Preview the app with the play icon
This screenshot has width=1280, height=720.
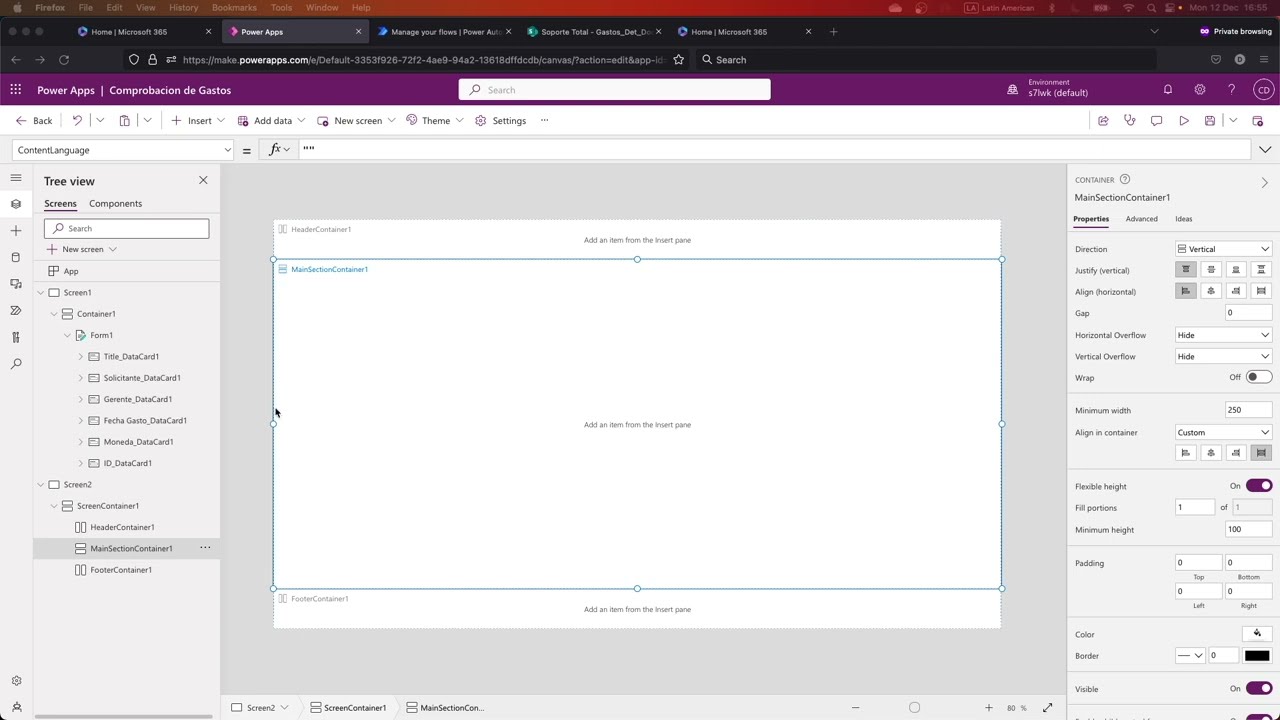[x=1184, y=121]
